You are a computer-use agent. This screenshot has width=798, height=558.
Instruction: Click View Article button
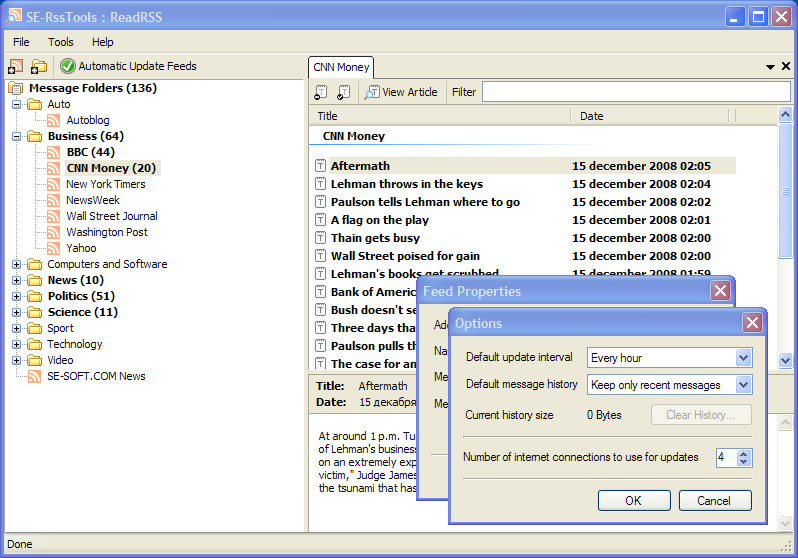401,92
